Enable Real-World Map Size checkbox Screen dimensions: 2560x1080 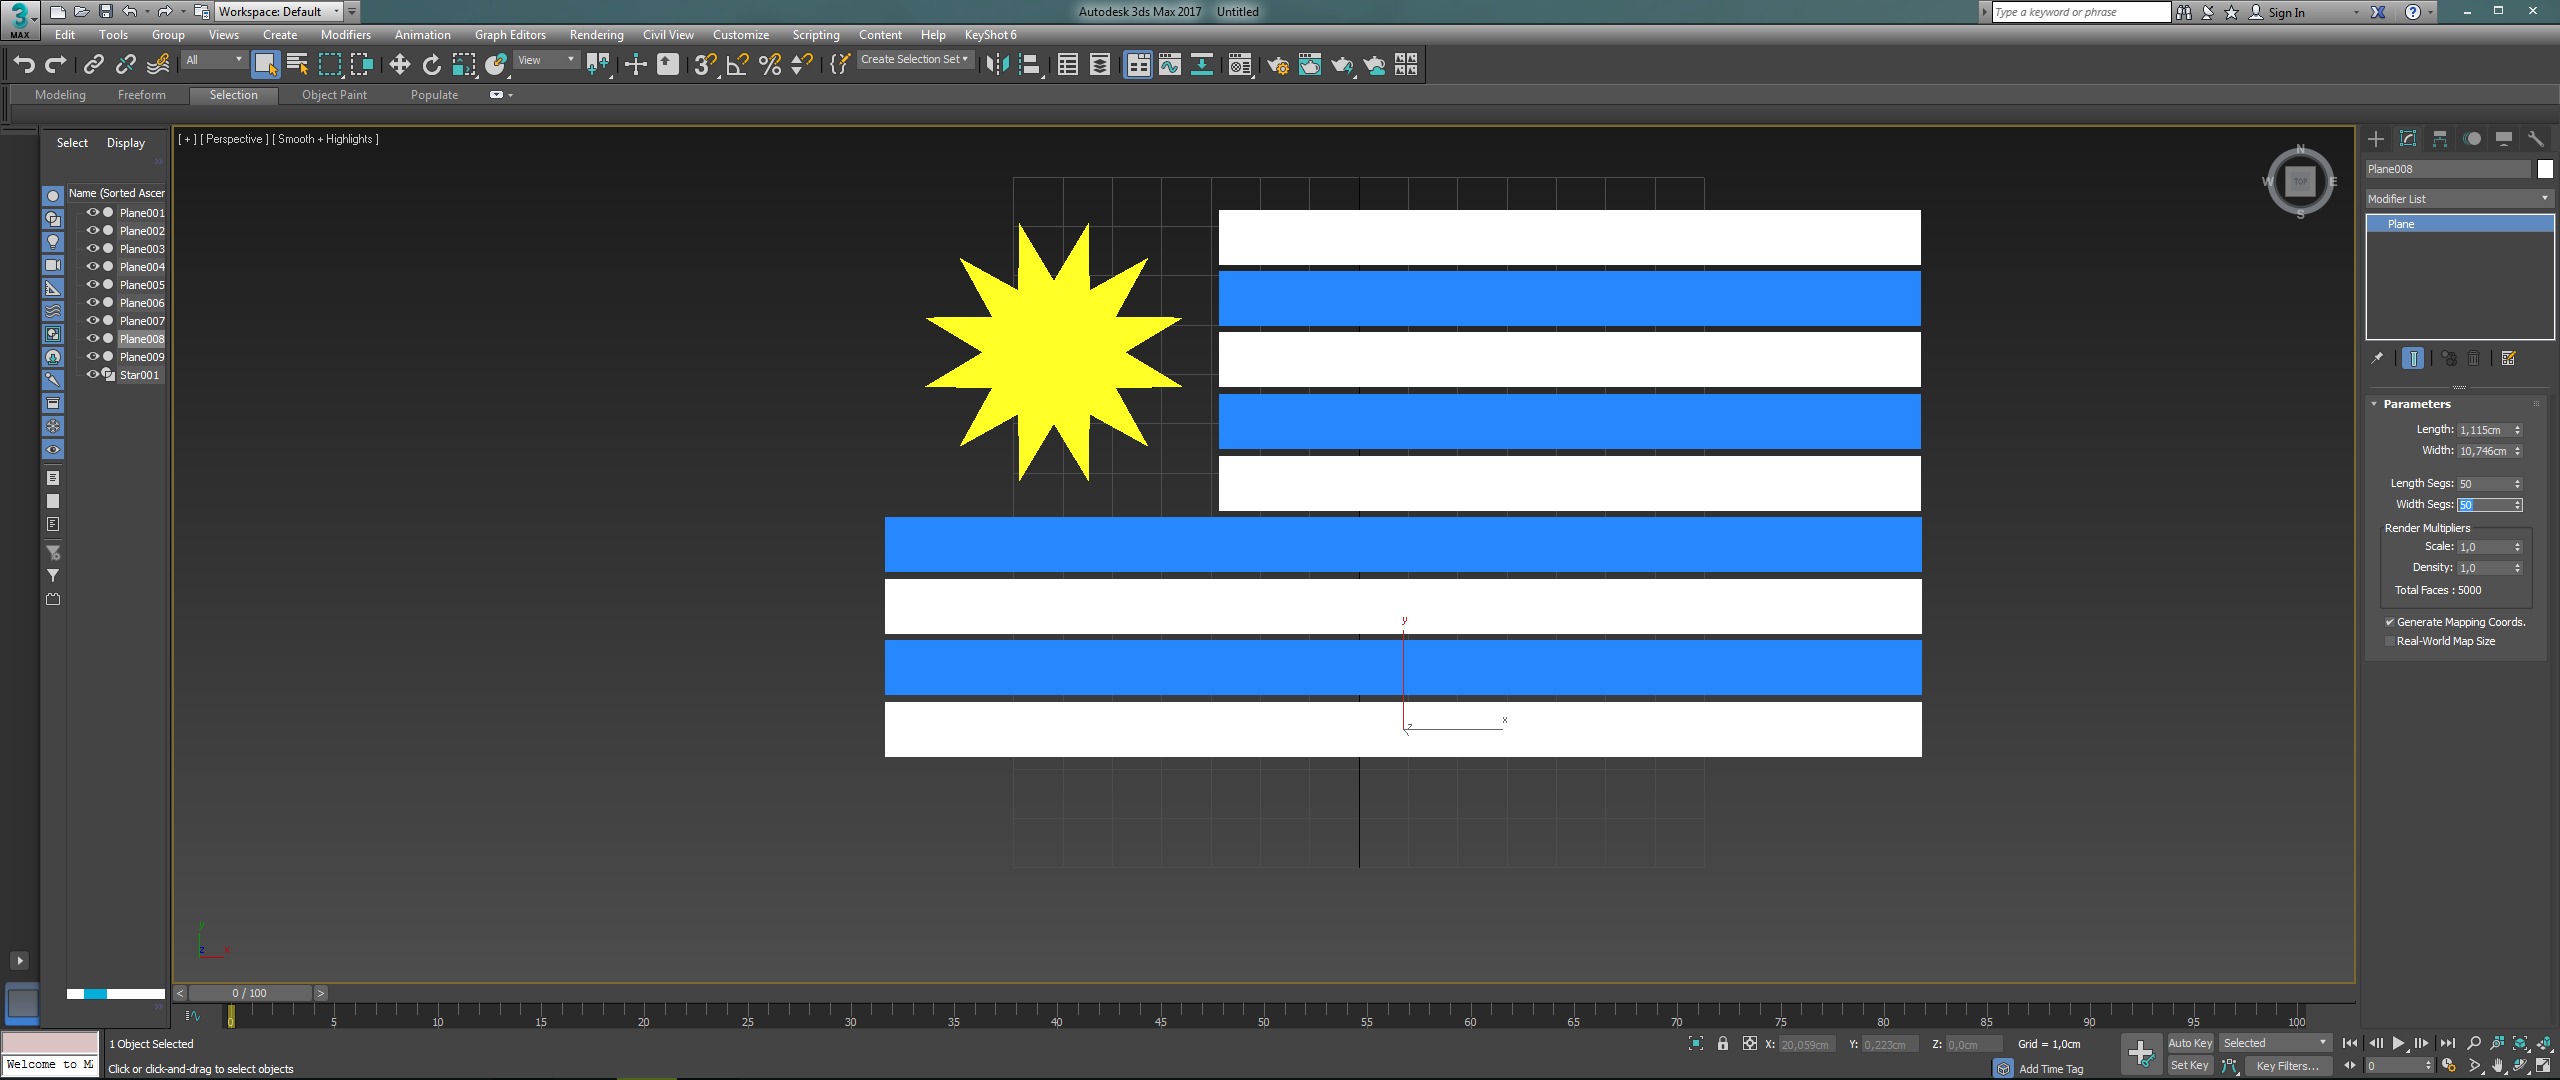tap(2390, 641)
